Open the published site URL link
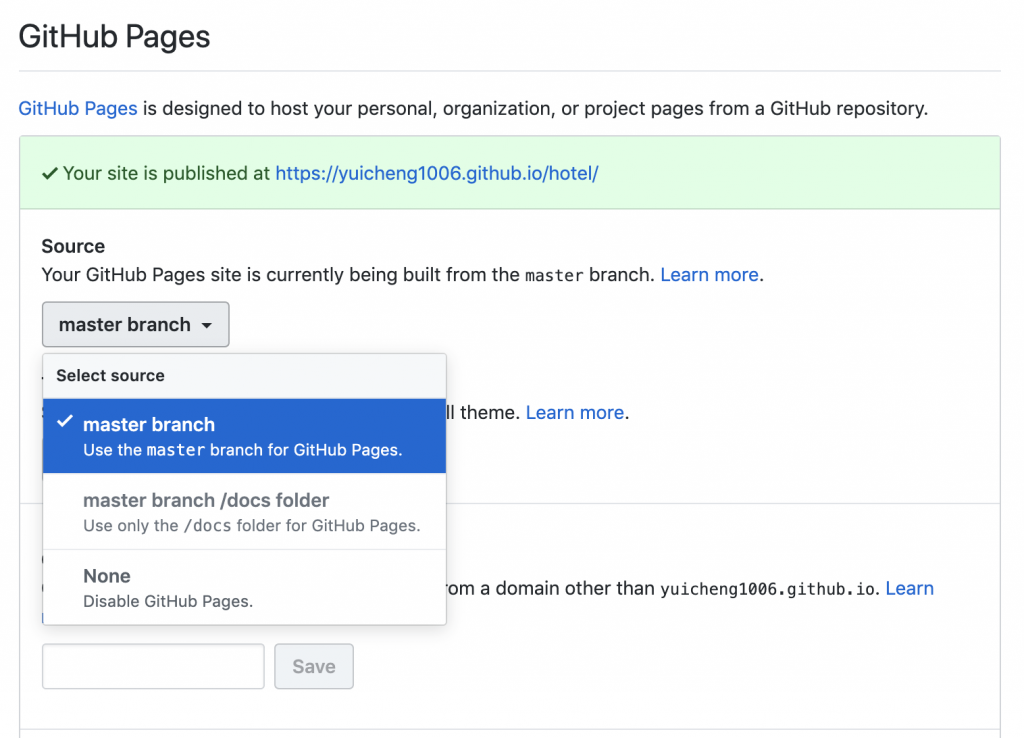Screen dimensions: 1024x738 coord(436,173)
